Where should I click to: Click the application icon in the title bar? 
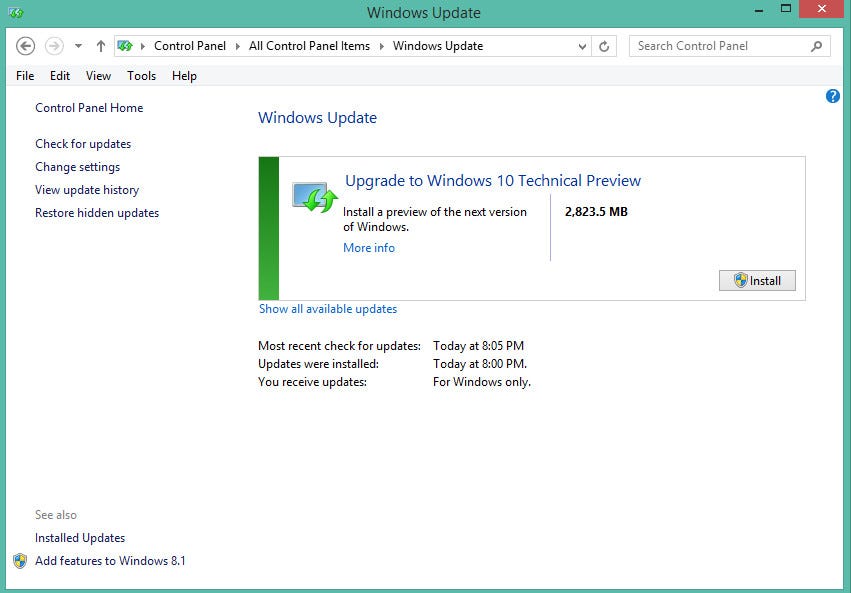click(x=14, y=13)
